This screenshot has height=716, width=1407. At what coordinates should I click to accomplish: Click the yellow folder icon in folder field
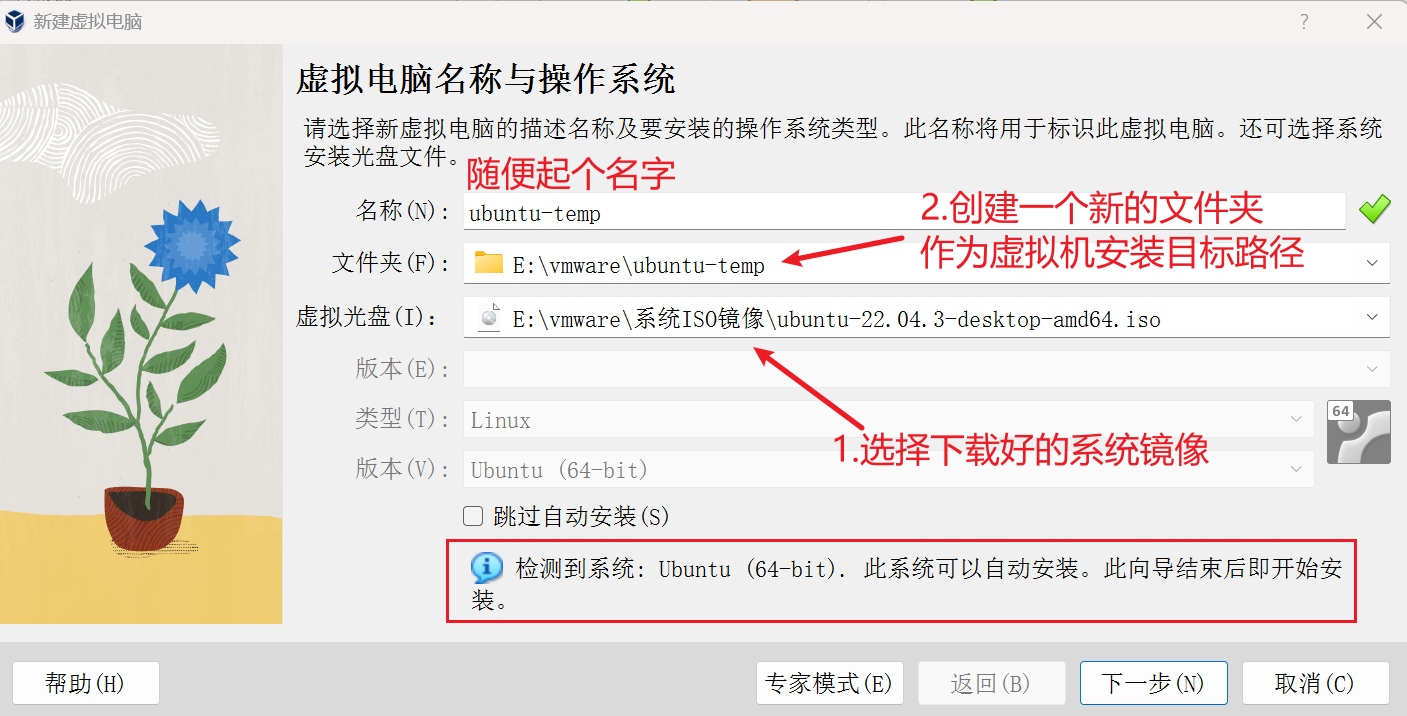[489, 263]
